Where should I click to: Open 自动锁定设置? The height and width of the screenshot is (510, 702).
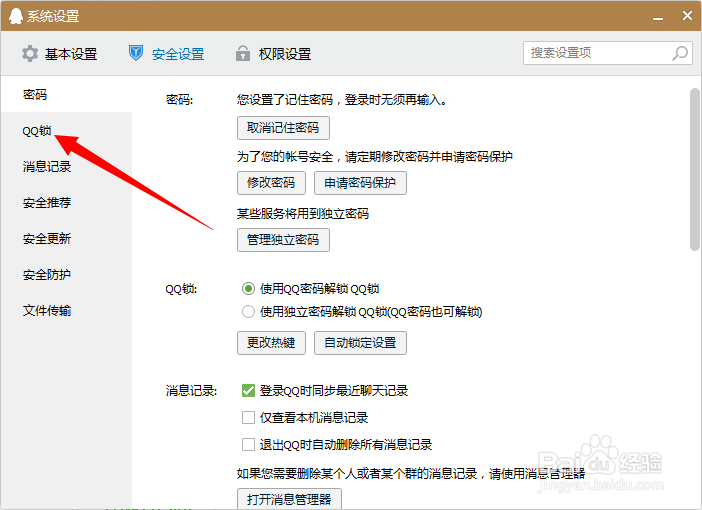360,343
